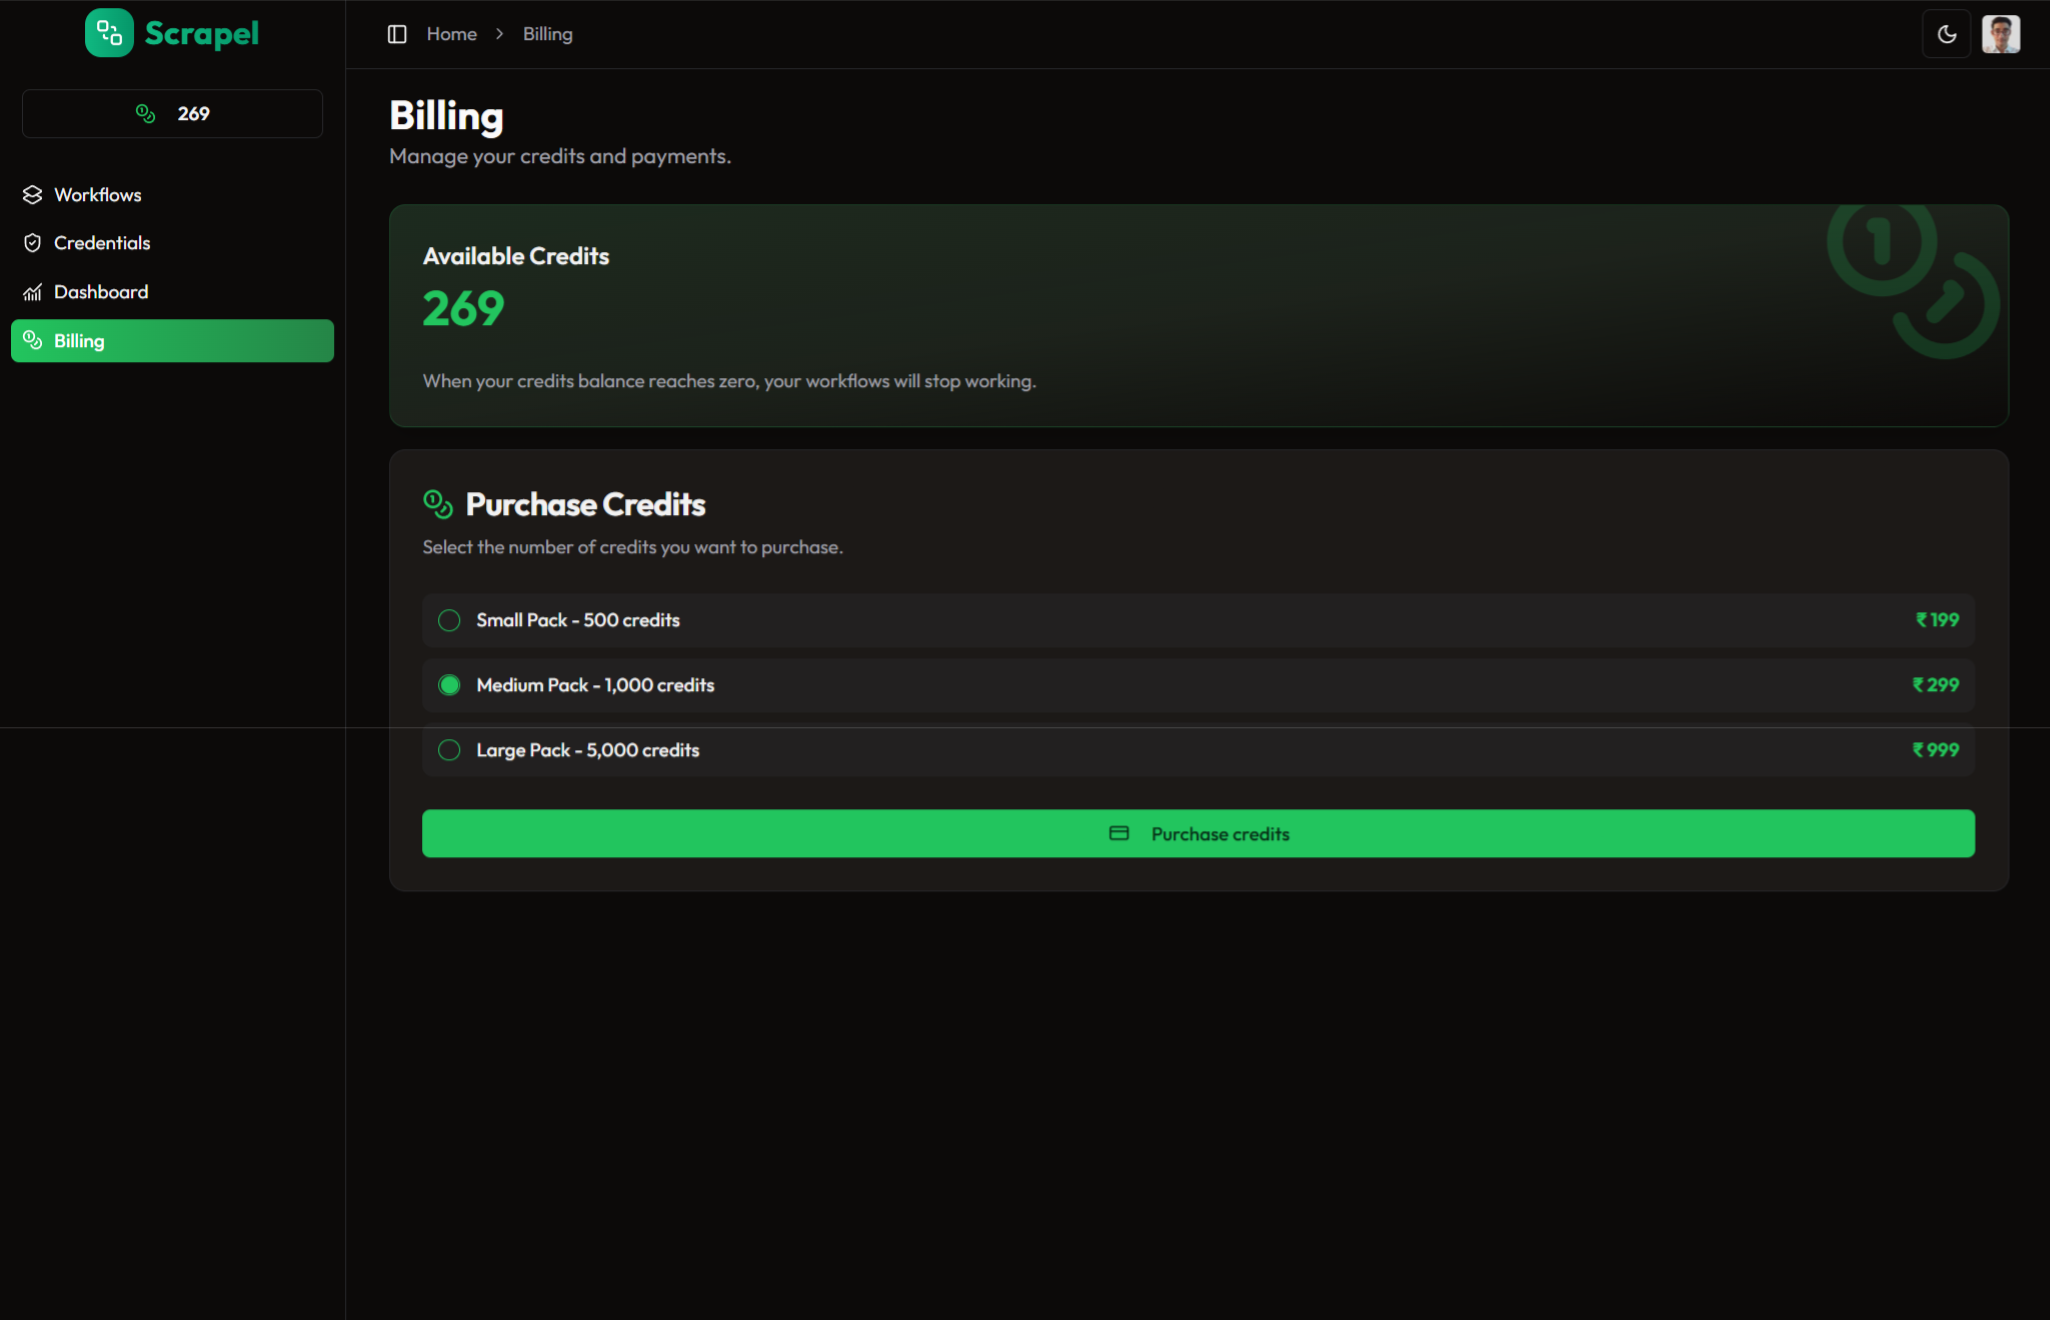Click the Billing coins icon in sidebar
The height and width of the screenshot is (1320, 2050).
pos(33,340)
